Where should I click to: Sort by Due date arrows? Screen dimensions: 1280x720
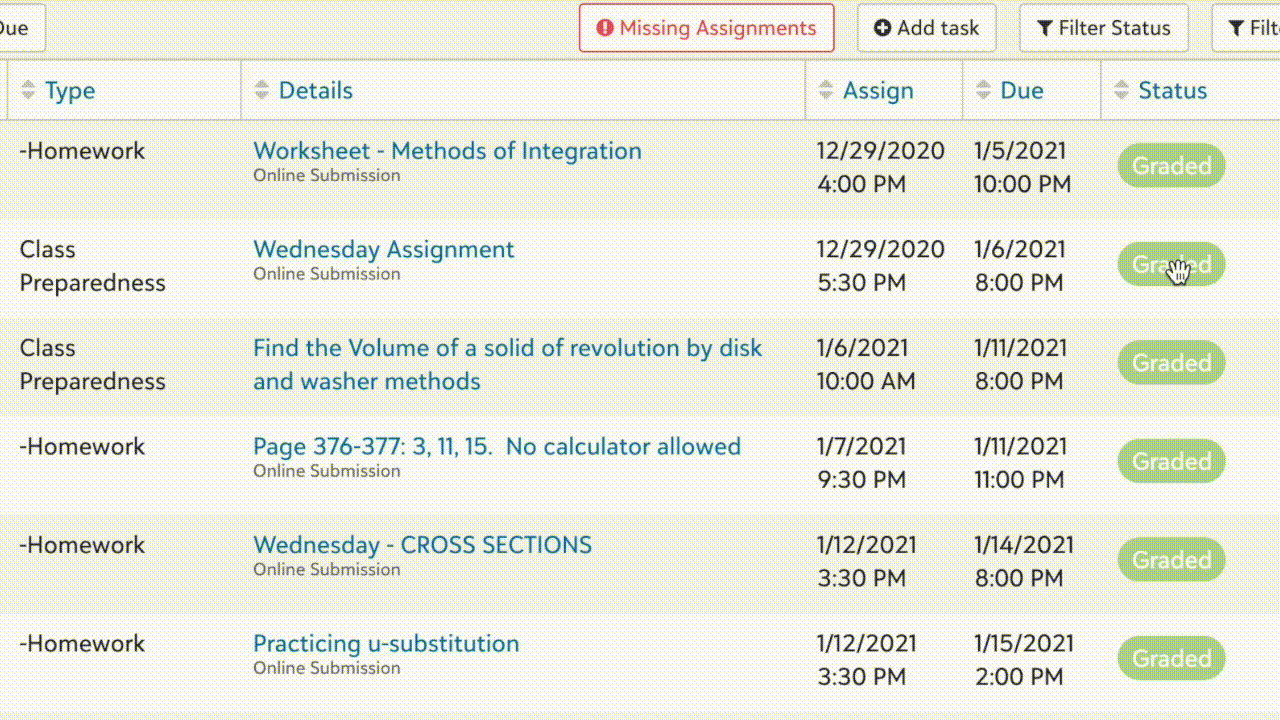(984, 90)
